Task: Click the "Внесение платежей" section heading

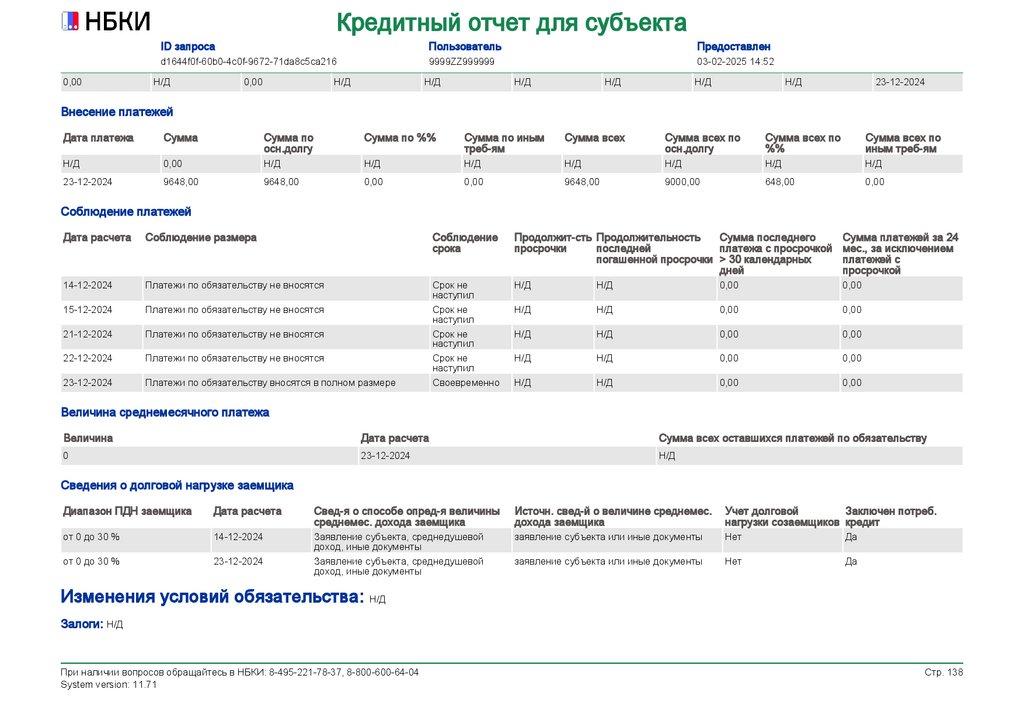Action: [x=117, y=112]
